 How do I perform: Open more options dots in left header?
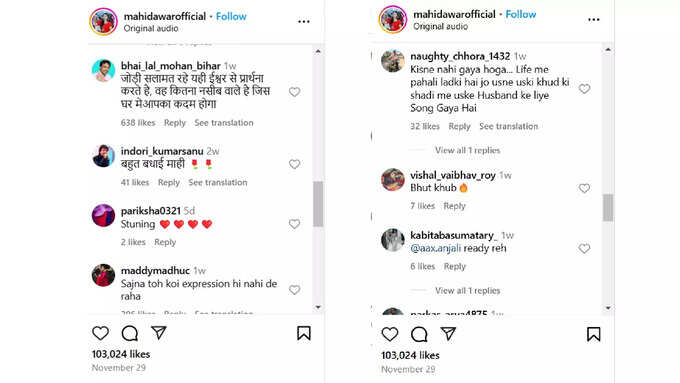click(304, 21)
